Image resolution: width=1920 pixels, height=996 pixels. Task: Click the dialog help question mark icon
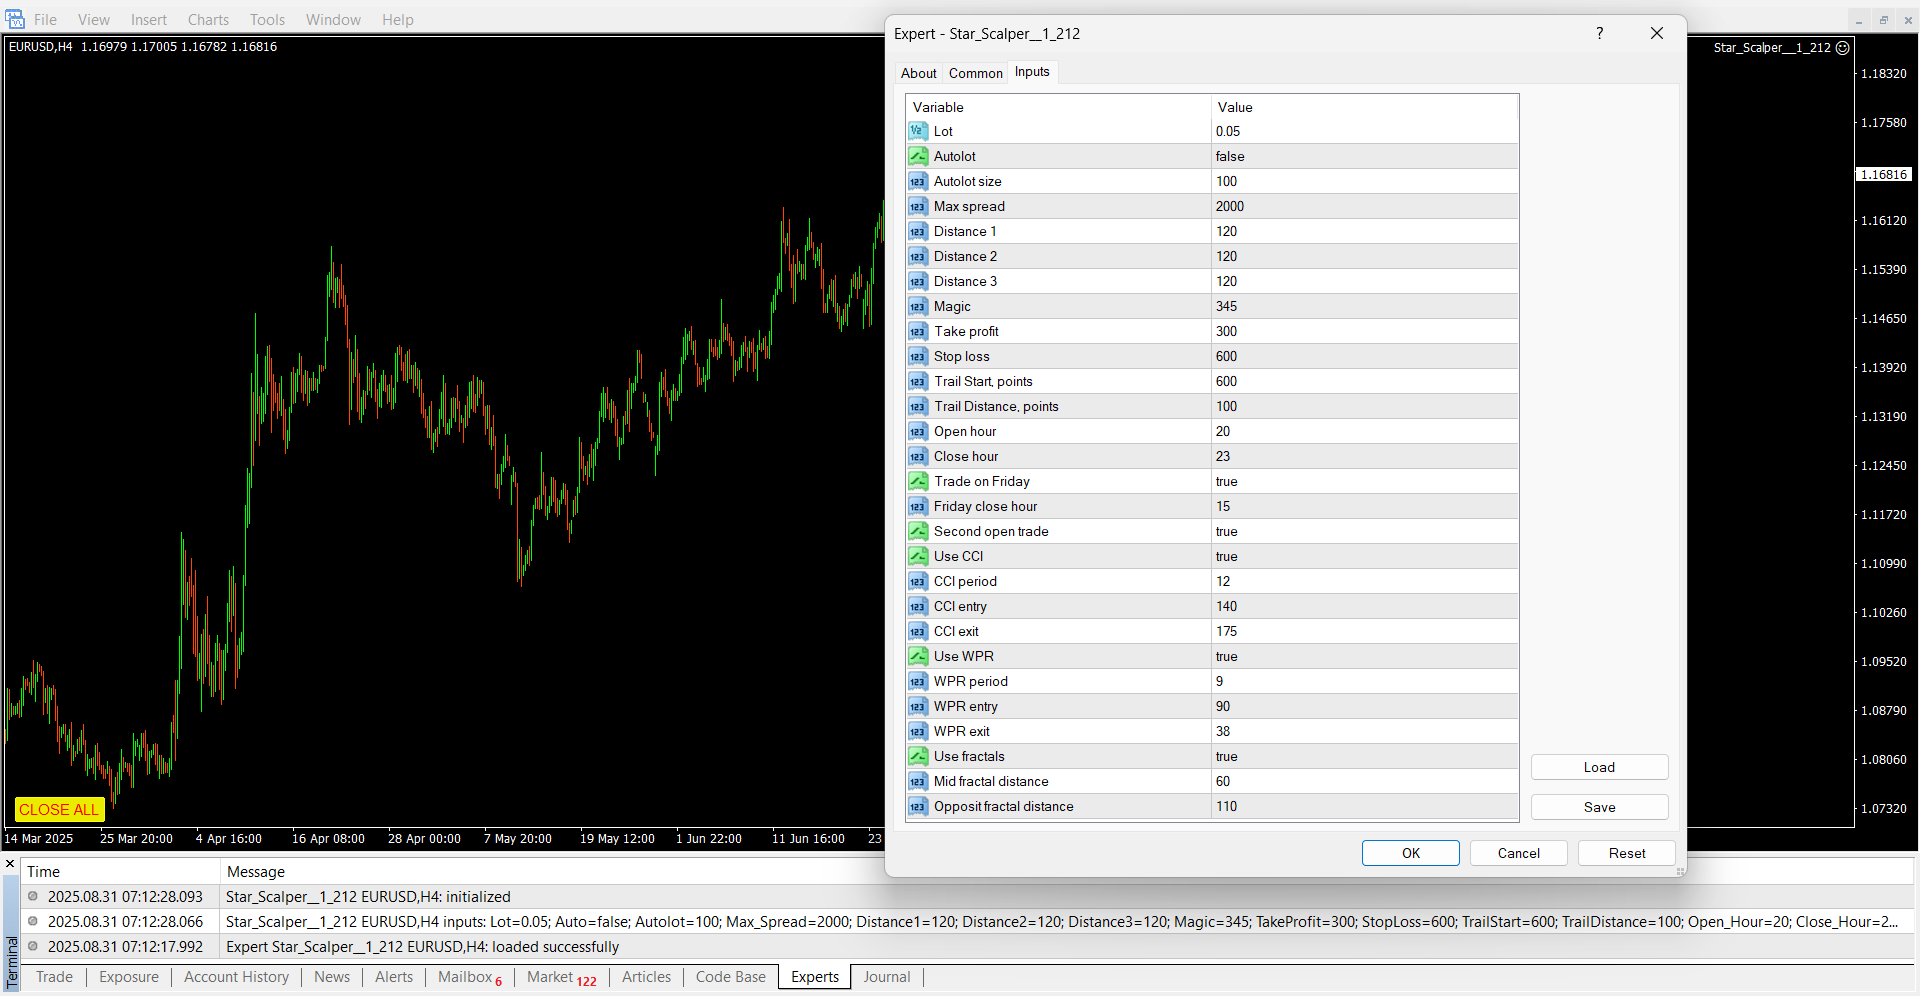coord(1599,33)
